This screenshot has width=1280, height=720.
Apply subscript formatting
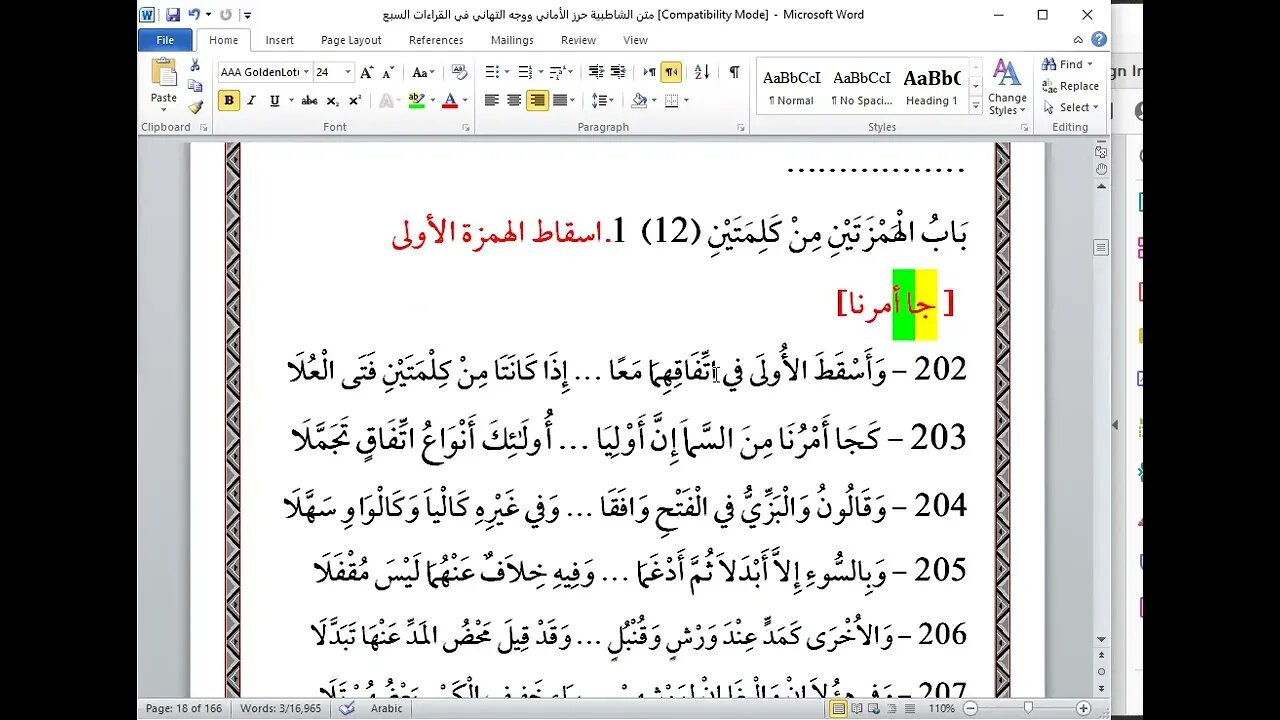tap(333, 100)
